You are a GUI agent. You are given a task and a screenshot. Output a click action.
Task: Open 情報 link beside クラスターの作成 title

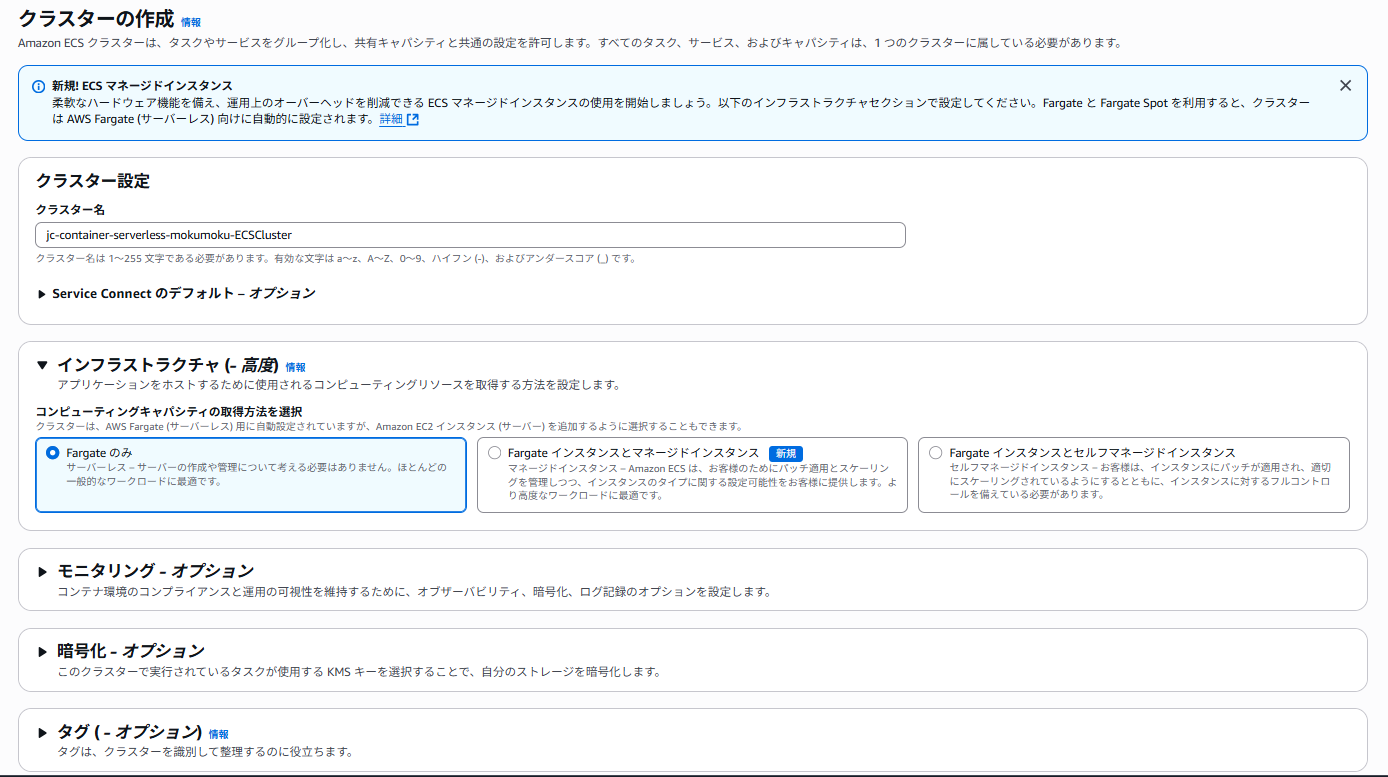(x=191, y=21)
